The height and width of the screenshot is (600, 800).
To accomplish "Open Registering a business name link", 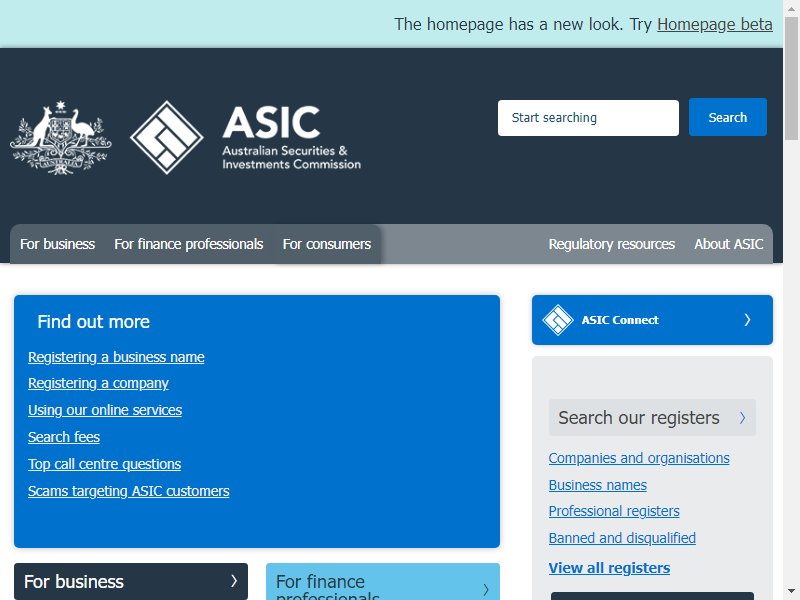I will 116,357.
